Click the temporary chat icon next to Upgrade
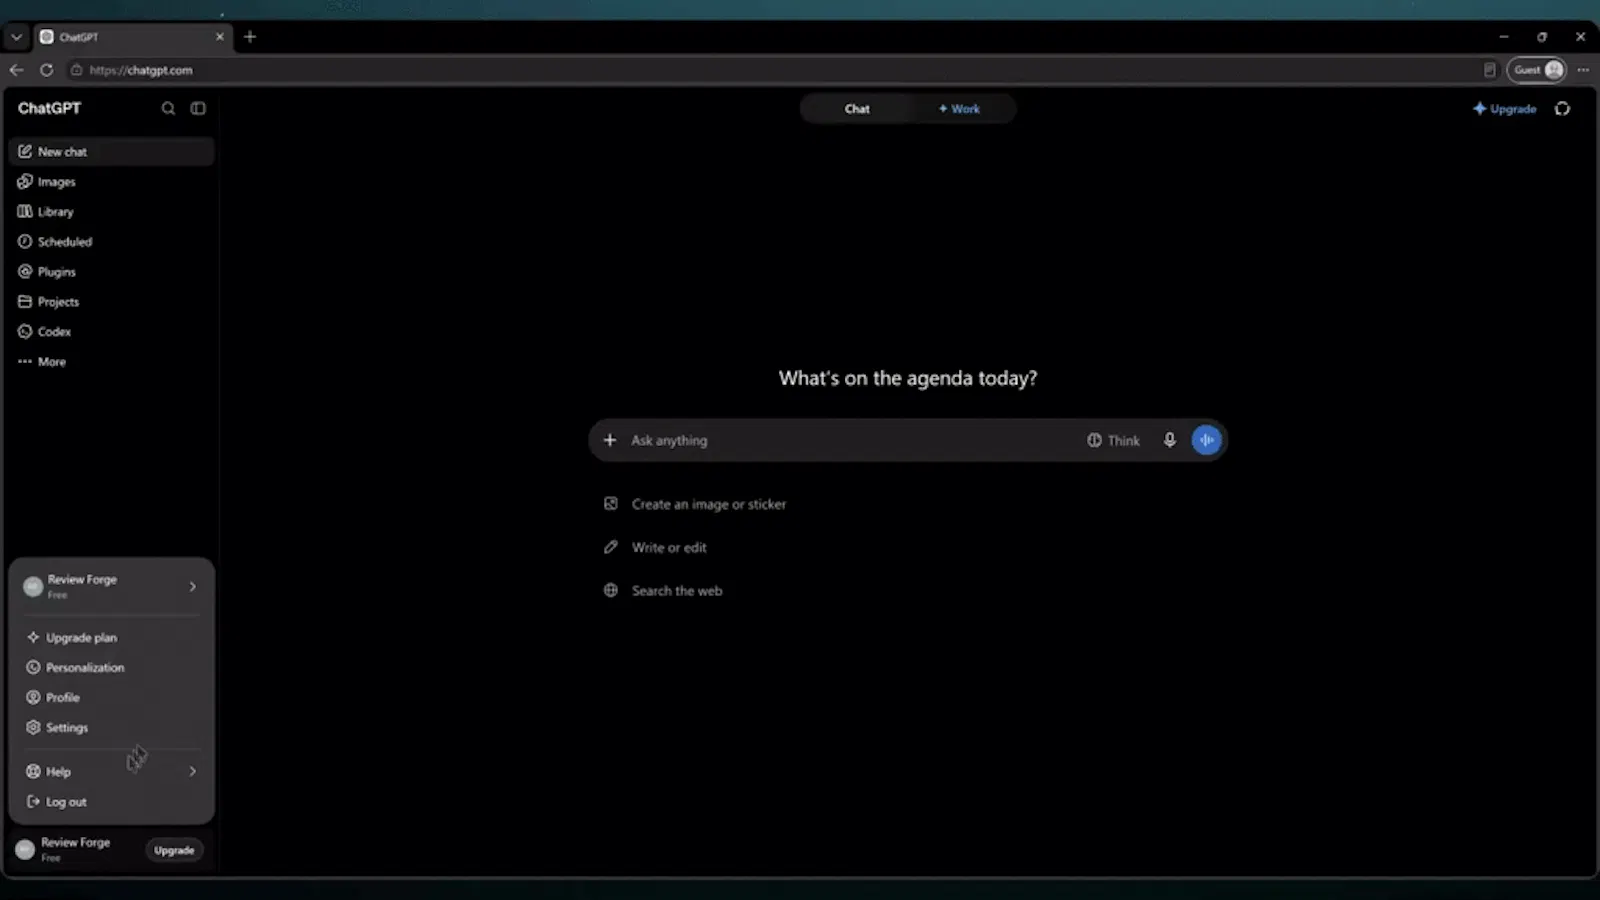This screenshot has height=900, width=1600. pyautogui.click(x=1562, y=109)
